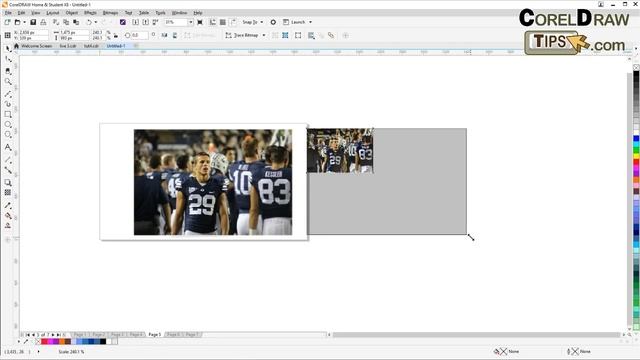Select the Smart Fill tool
This screenshot has width=640, height=360.
coord(8,226)
